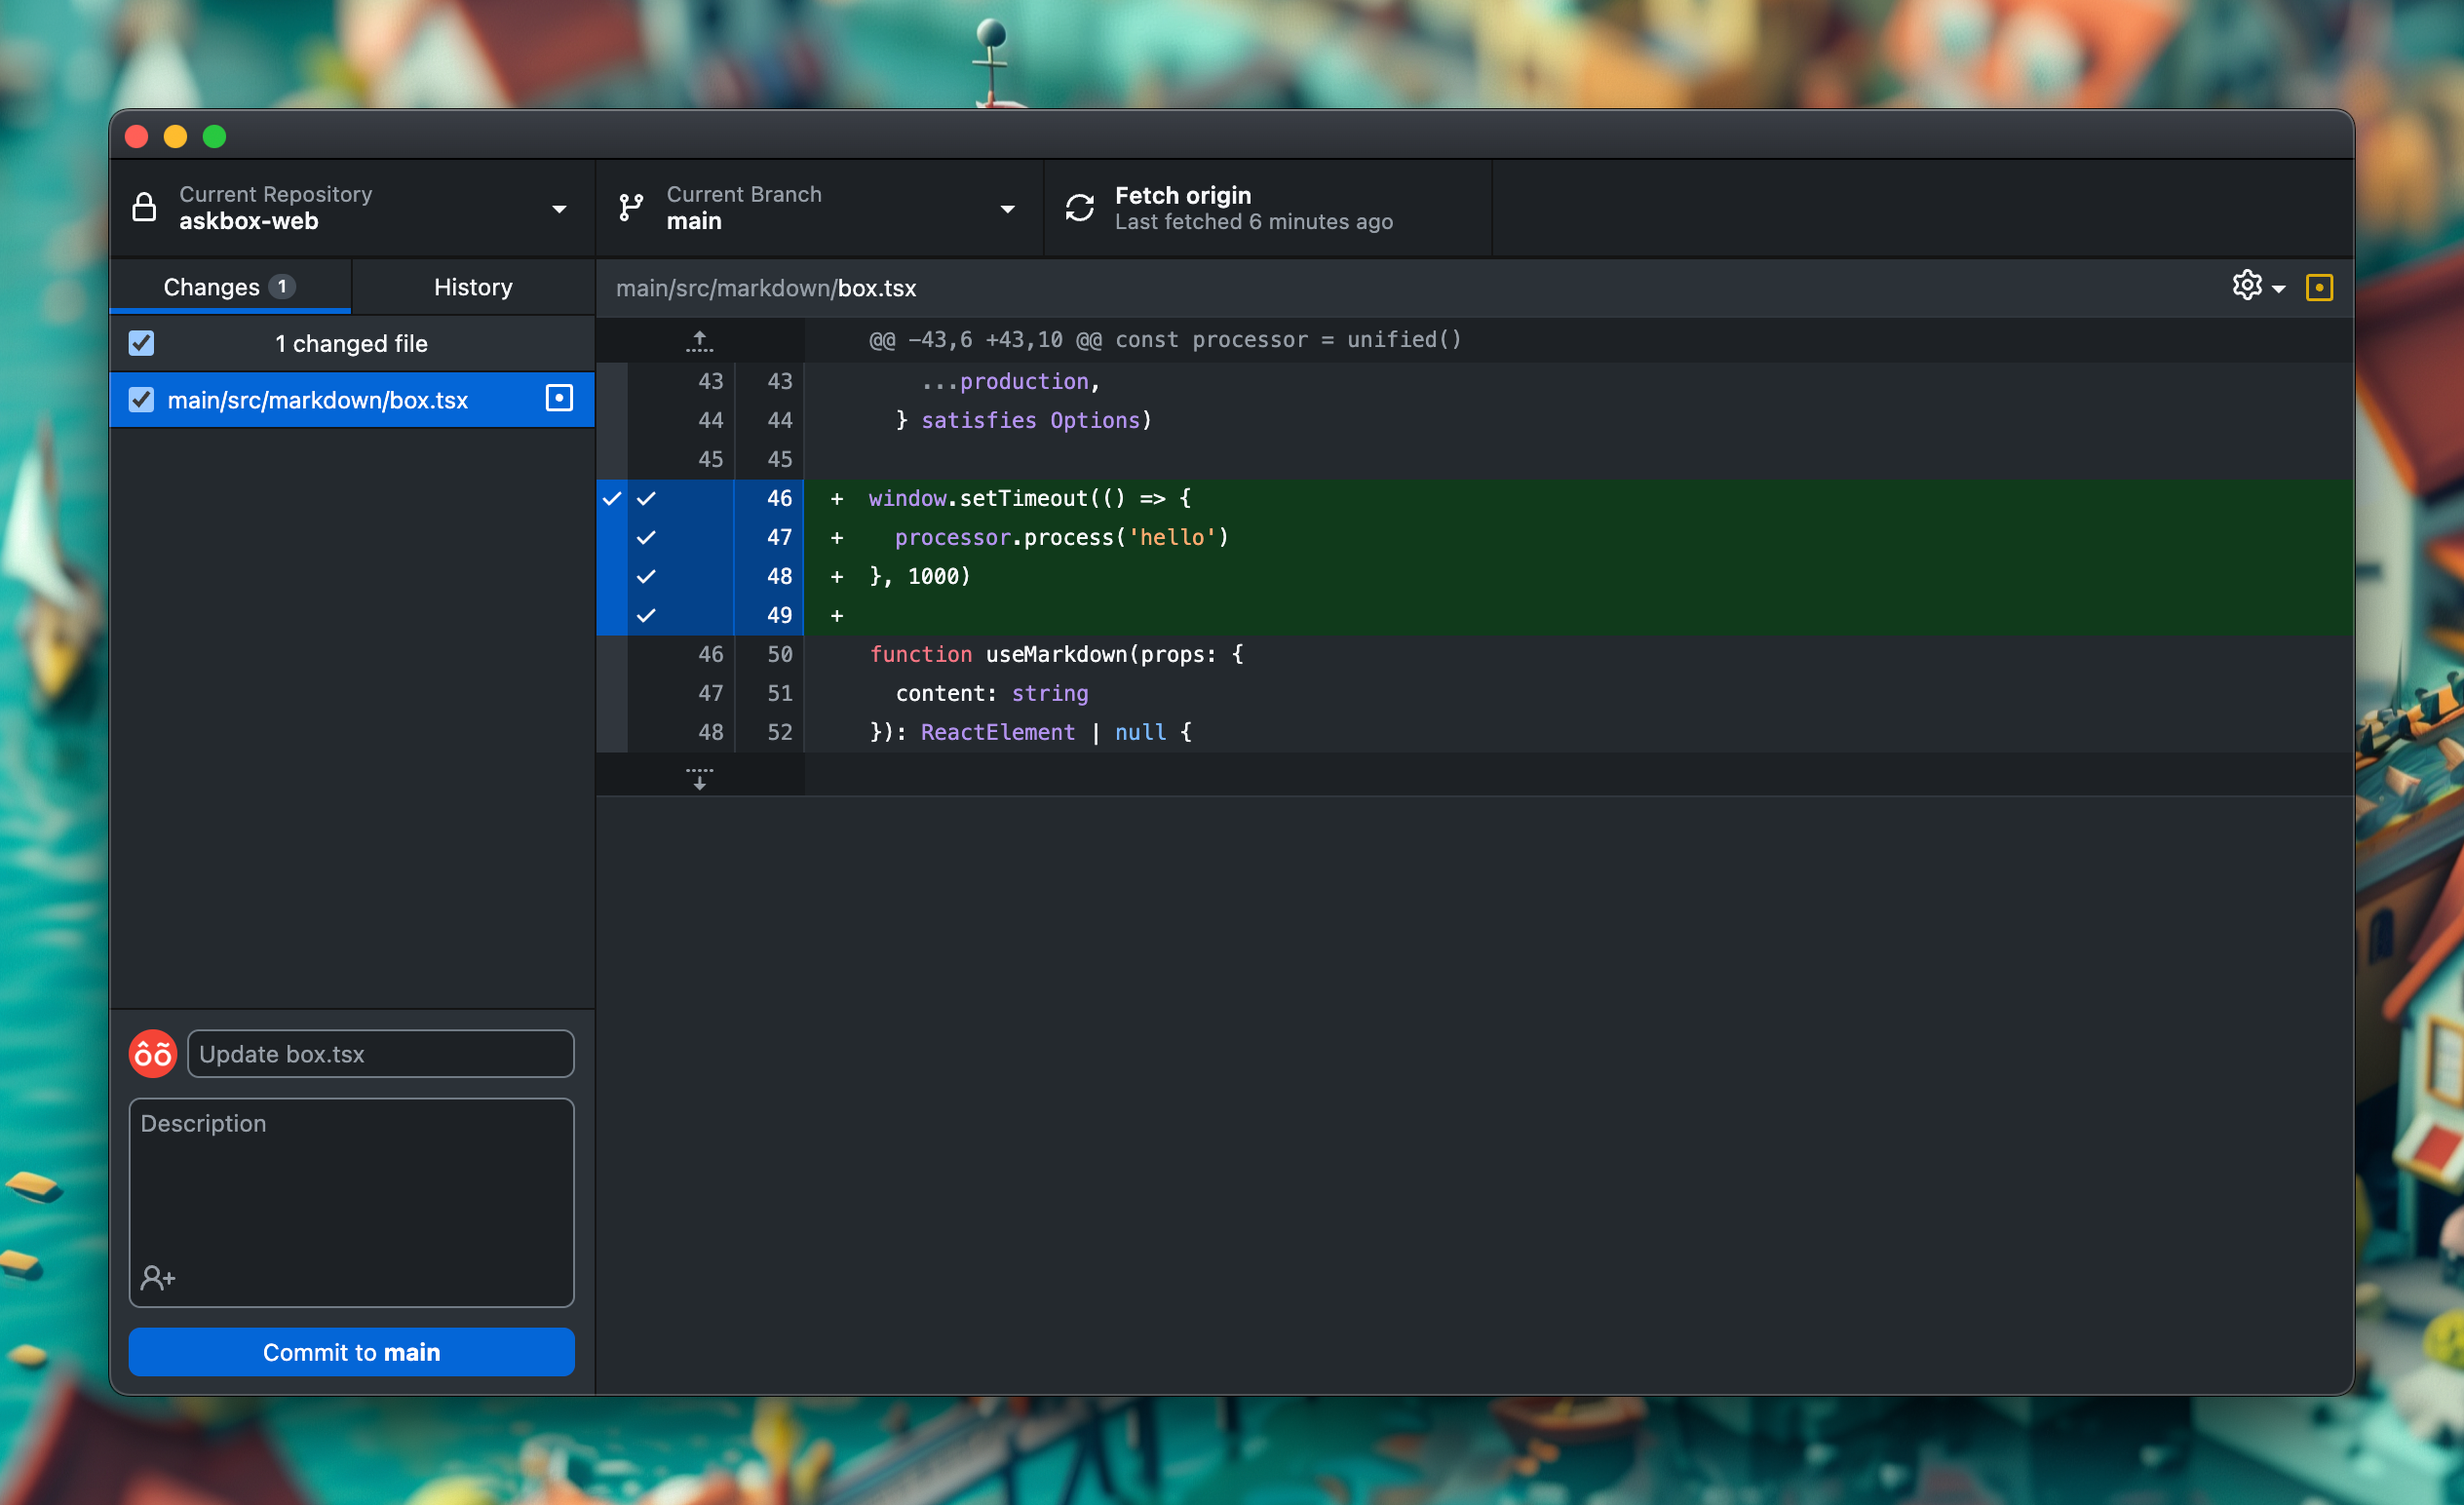
Task: Click Last fetched 6 minutes ago text
Action: click(x=1254, y=222)
